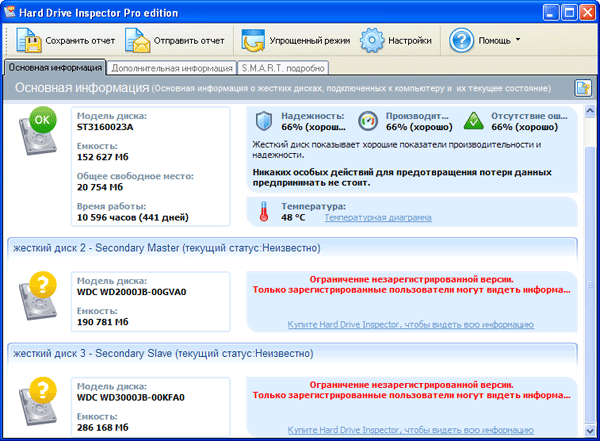Click free space value 20 754 Мб
The width and height of the screenshot is (600, 441).
click(x=100, y=187)
